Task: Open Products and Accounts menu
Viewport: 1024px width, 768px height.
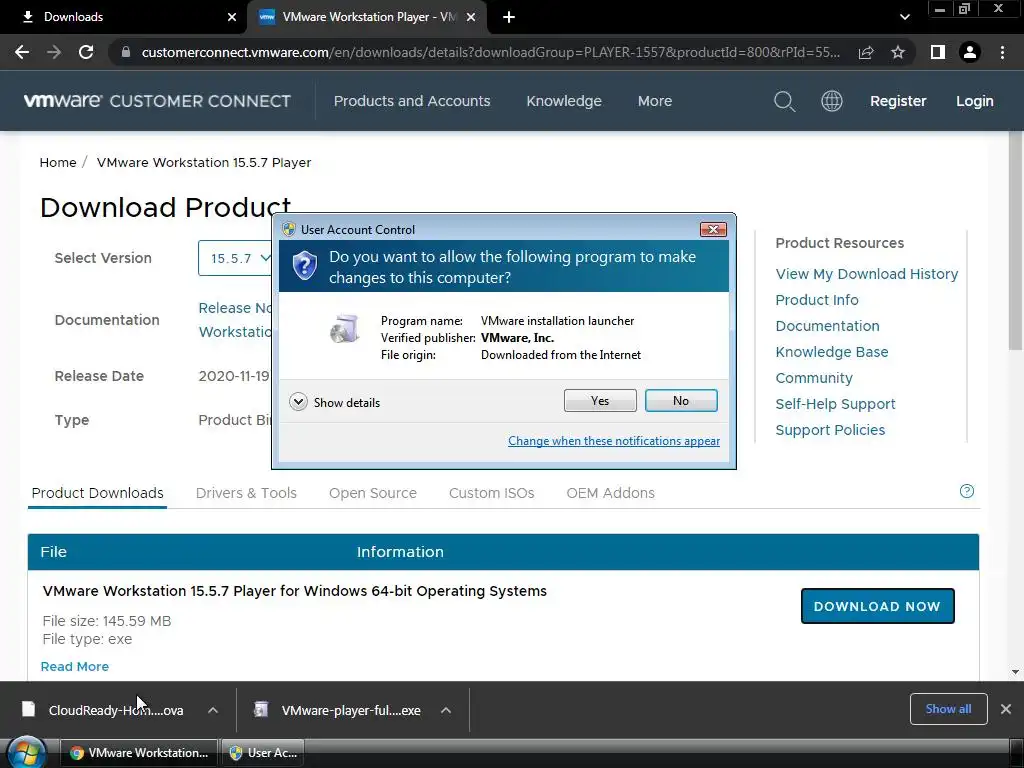Action: pos(412,101)
